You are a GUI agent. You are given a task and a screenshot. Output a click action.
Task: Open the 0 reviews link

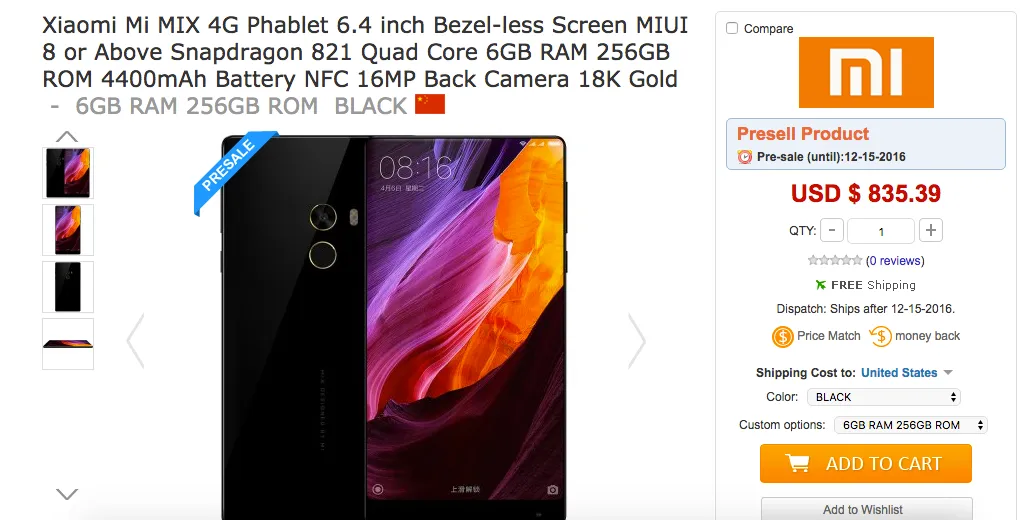coord(895,261)
